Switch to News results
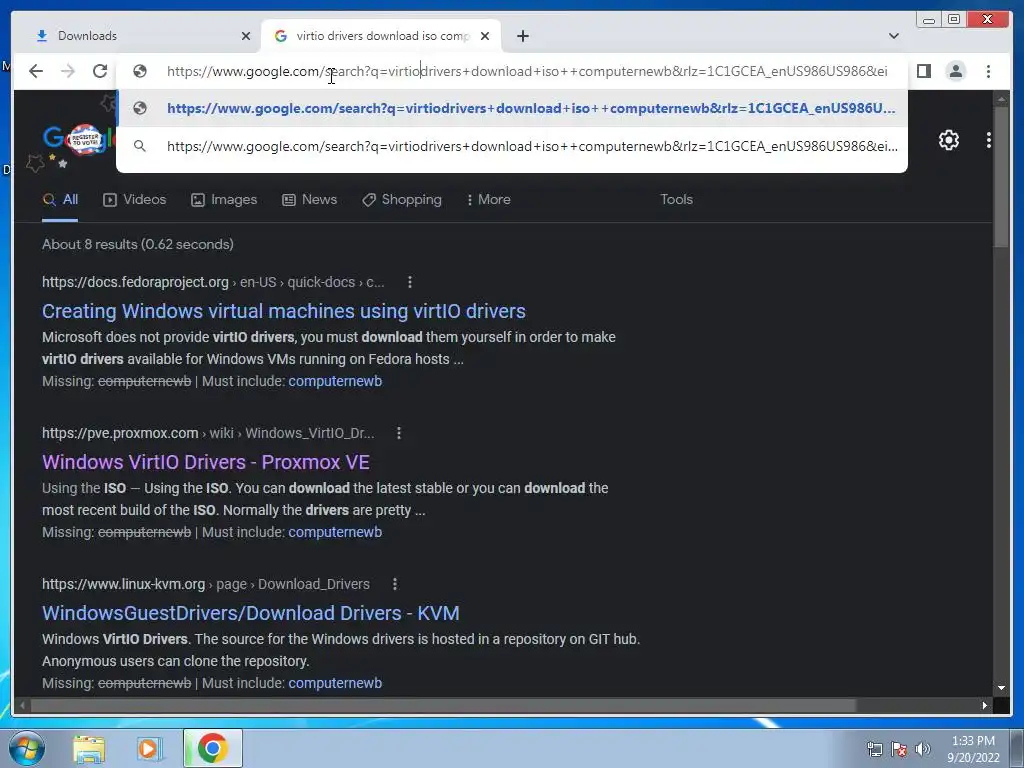Viewport: 1024px width, 768px height. 310,200
